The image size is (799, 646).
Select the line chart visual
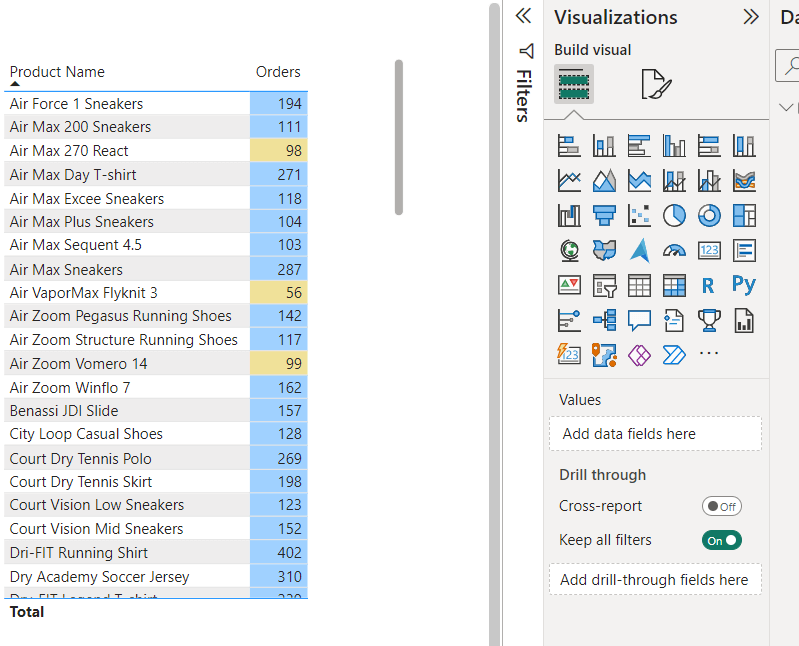(569, 180)
